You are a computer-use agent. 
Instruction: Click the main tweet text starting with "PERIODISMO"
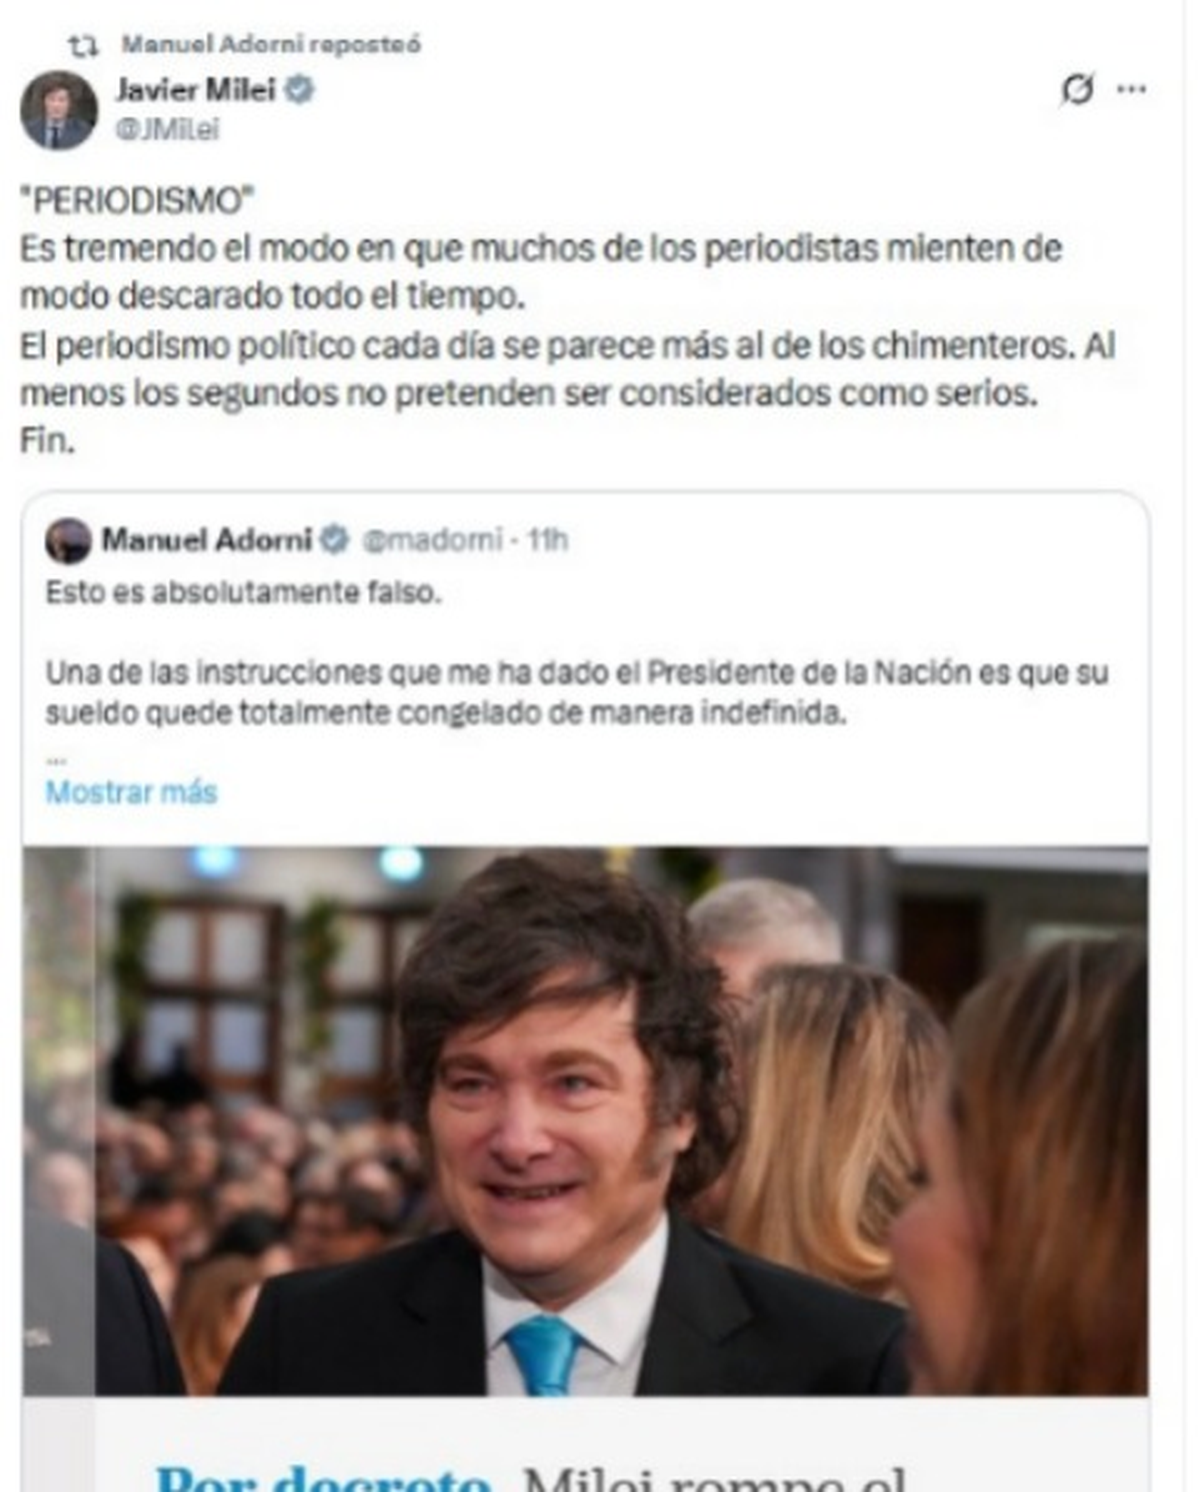pyautogui.click(x=567, y=320)
